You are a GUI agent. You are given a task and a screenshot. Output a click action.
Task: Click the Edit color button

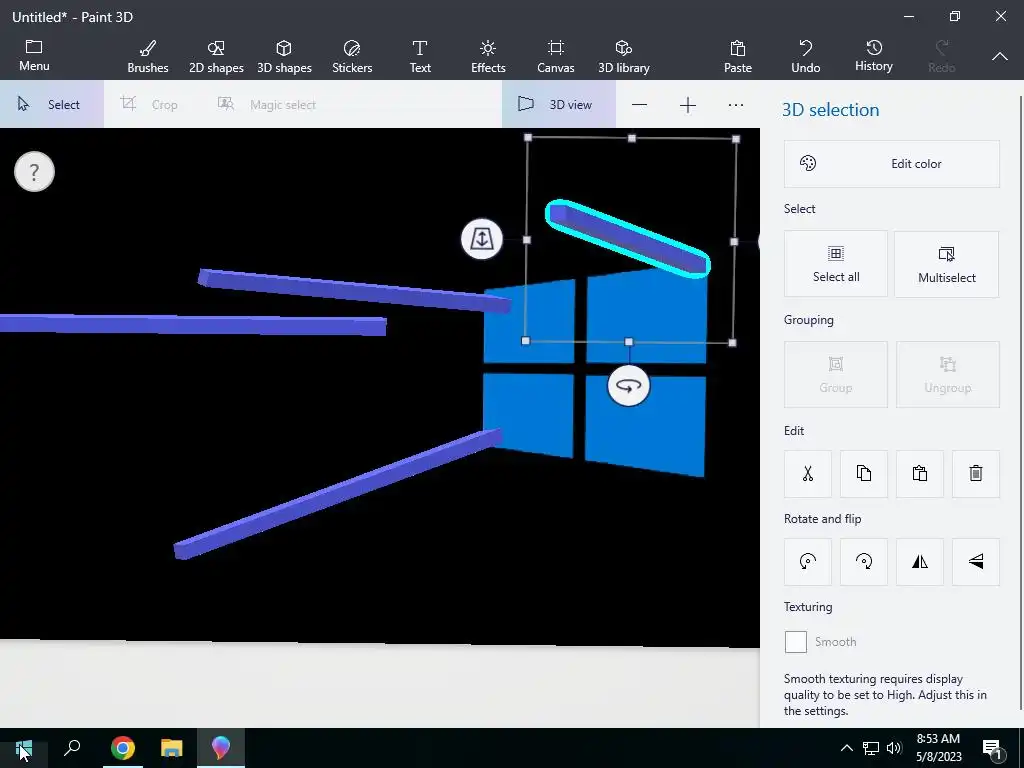(891, 164)
